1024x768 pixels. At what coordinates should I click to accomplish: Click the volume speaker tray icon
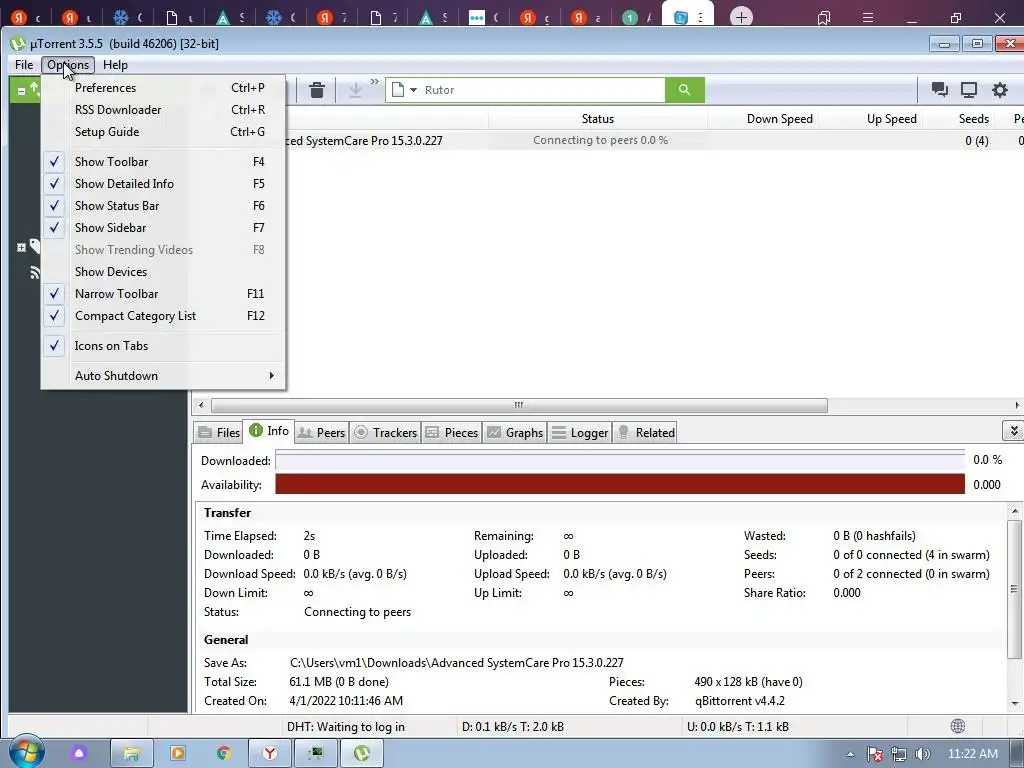pyautogui.click(x=922, y=754)
